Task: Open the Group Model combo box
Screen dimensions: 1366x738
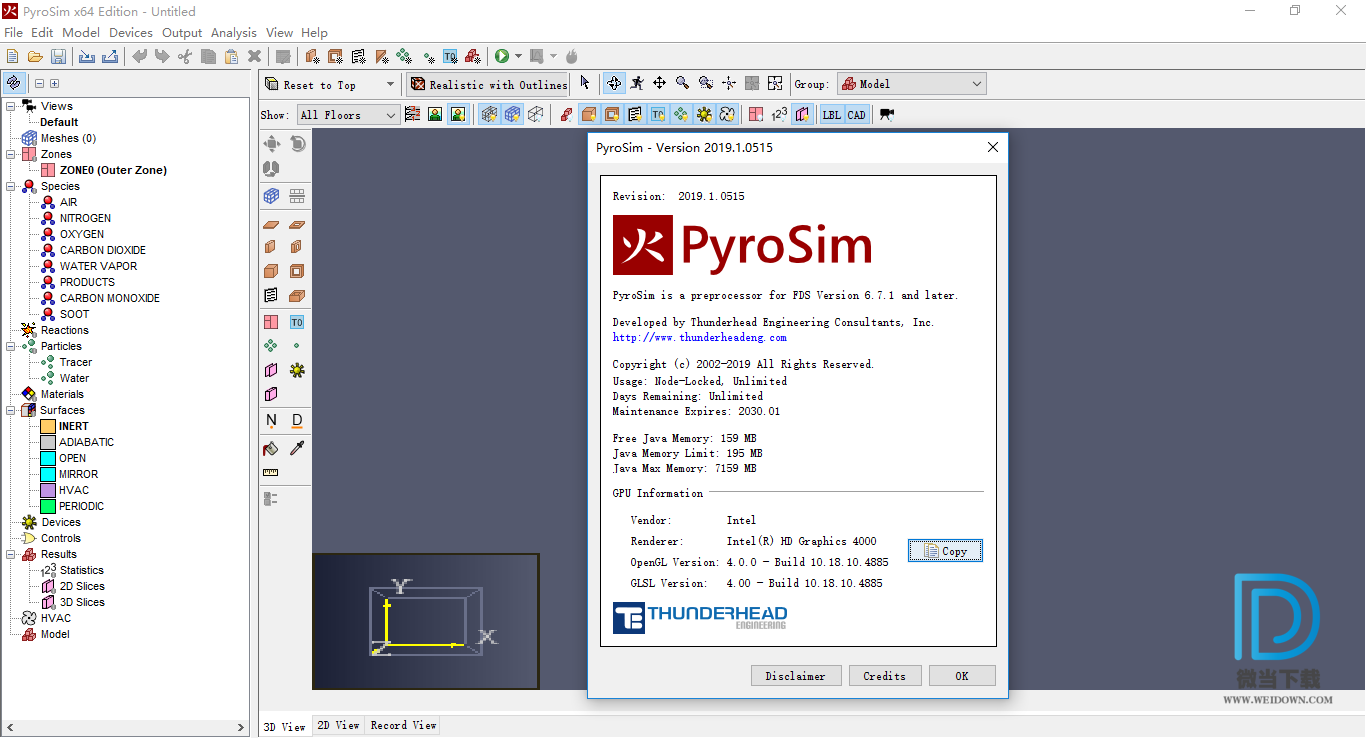Action: (x=911, y=84)
